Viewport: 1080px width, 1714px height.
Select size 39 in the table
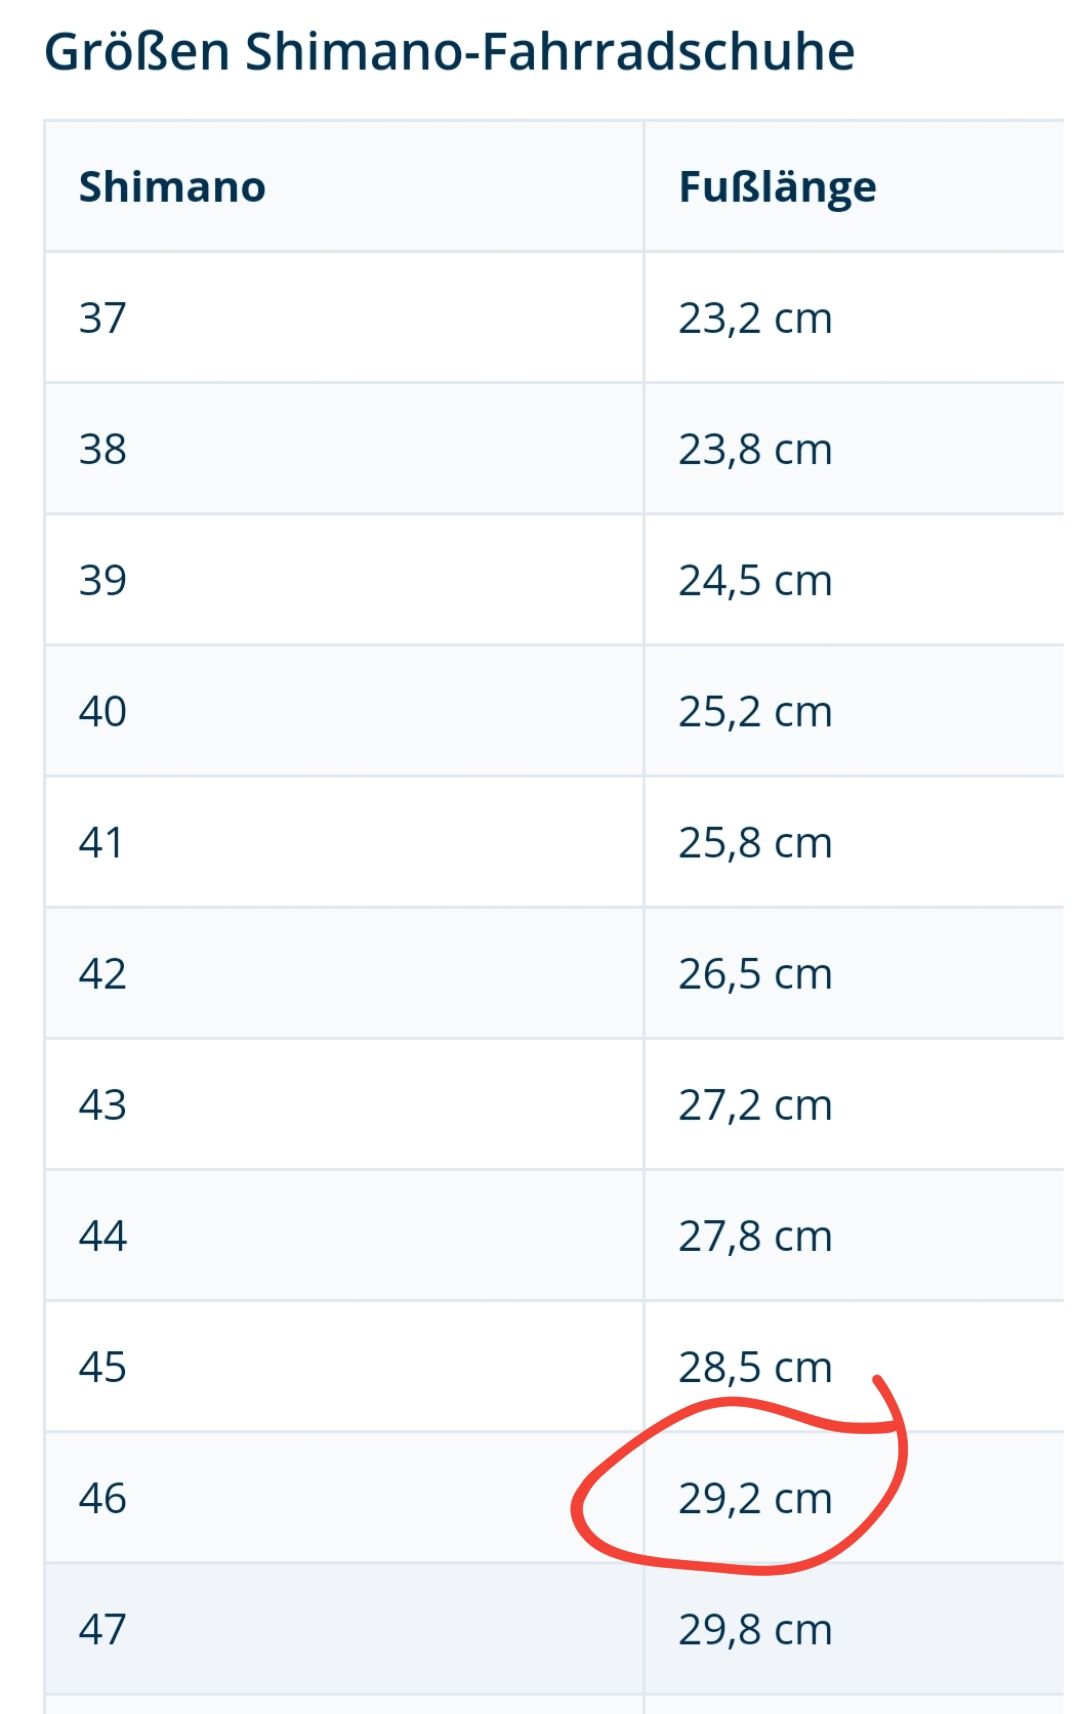[103, 580]
